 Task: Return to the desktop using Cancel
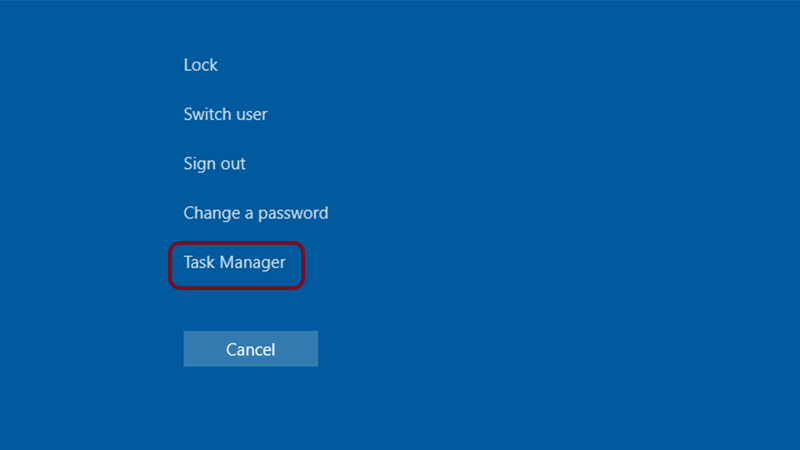click(250, 349)
